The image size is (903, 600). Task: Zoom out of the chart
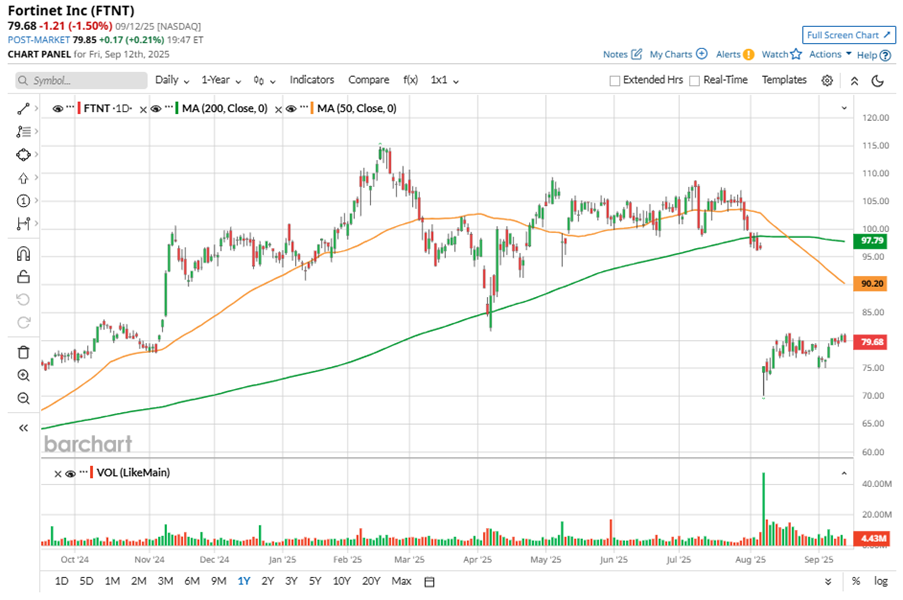coord(23,398)
